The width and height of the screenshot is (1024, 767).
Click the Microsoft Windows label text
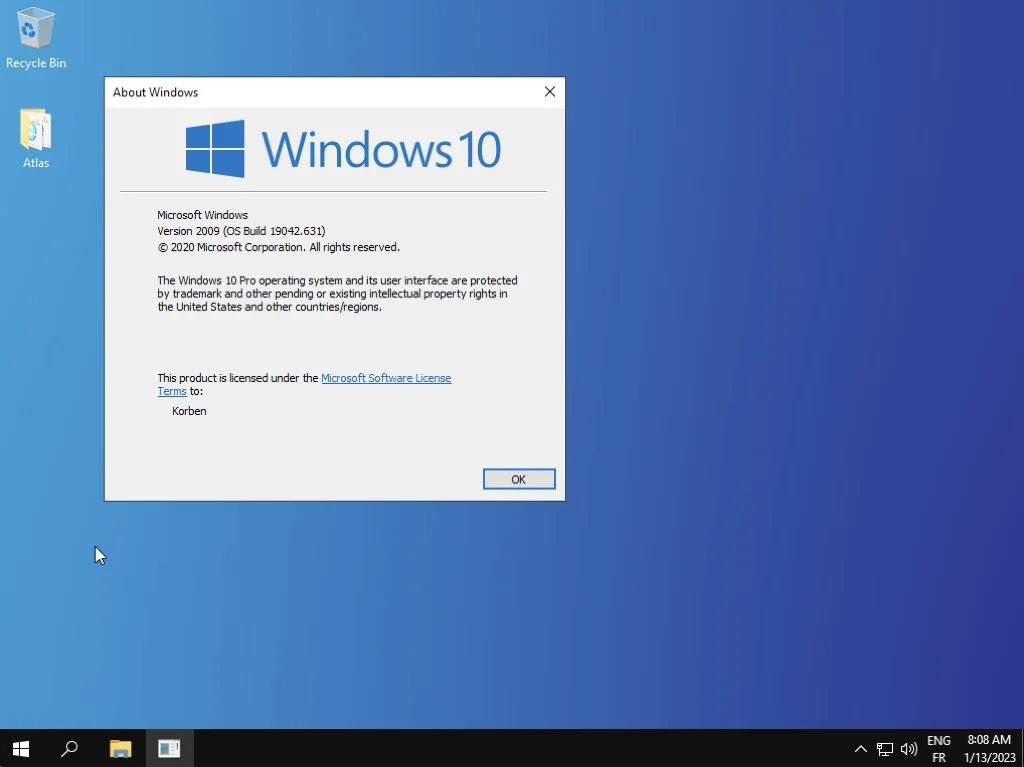click(x=202, y=215)
